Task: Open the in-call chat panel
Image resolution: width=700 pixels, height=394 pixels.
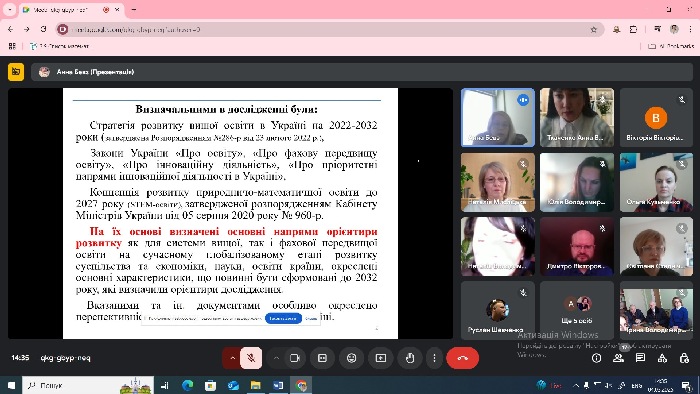Action: [x=640, y=358]
